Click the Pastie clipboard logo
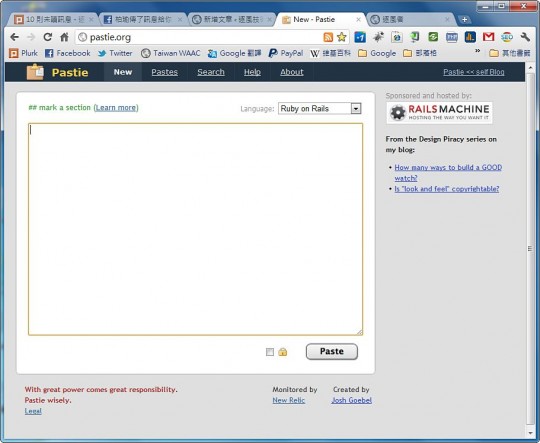 (x=35, y=72)
